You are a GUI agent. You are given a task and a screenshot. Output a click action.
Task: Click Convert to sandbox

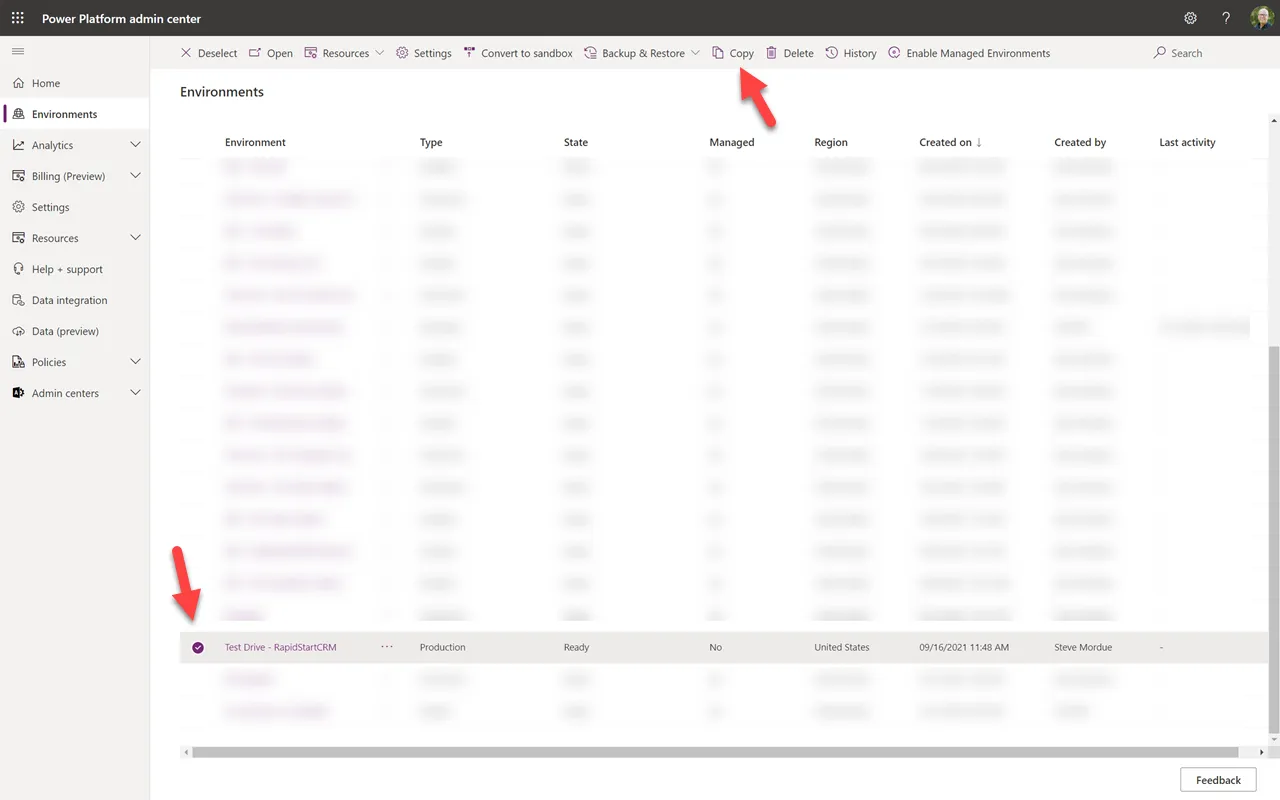click(x=518, y=53)
